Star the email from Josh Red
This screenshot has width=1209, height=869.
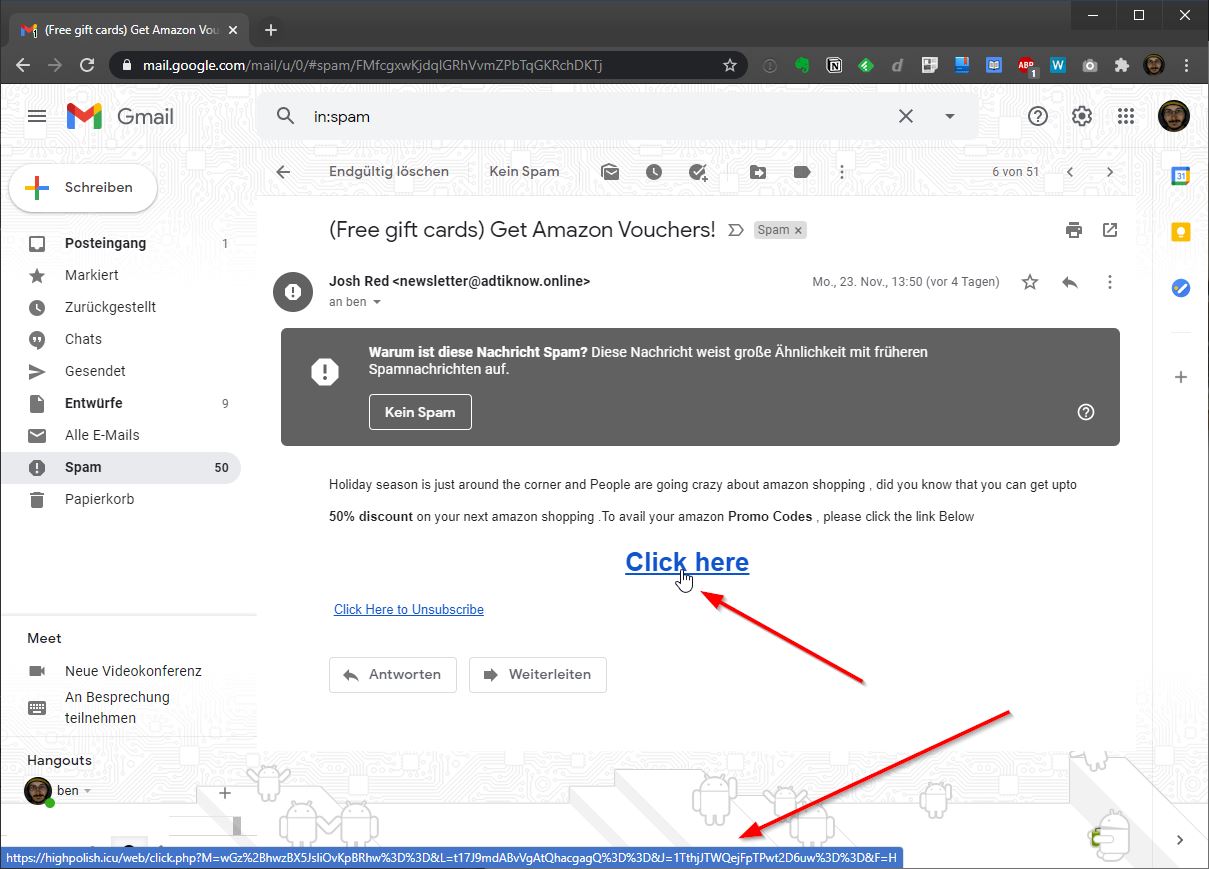point(1030,282)
